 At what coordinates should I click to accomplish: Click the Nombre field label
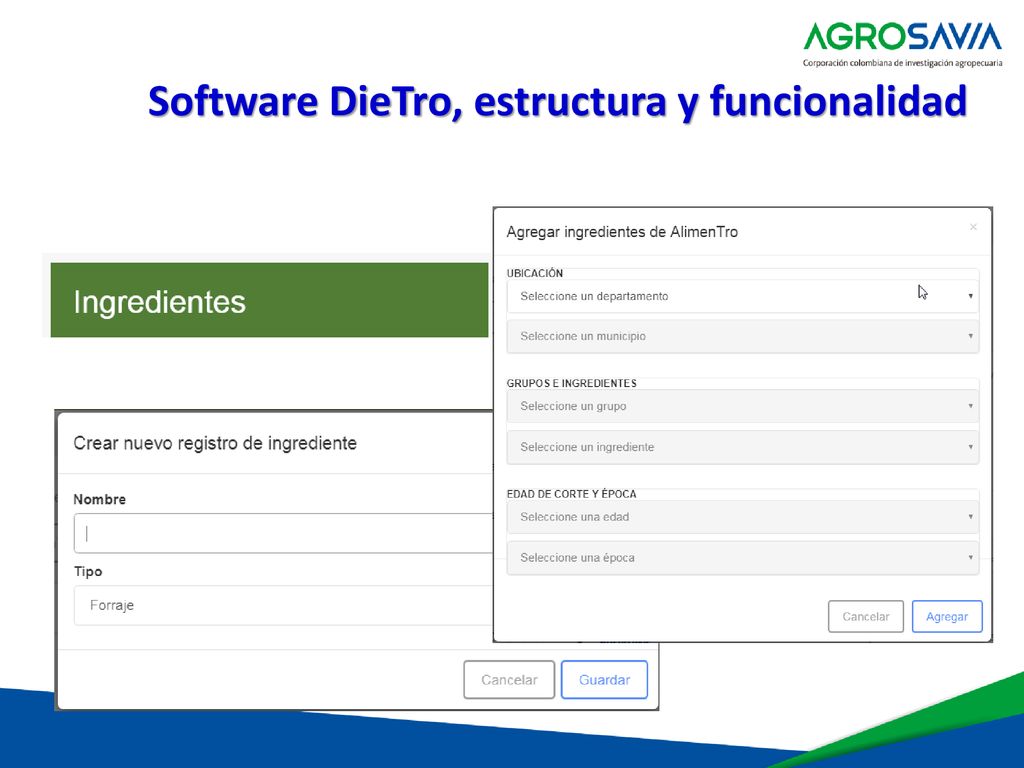pyautogui.click(x=99, y=500)
